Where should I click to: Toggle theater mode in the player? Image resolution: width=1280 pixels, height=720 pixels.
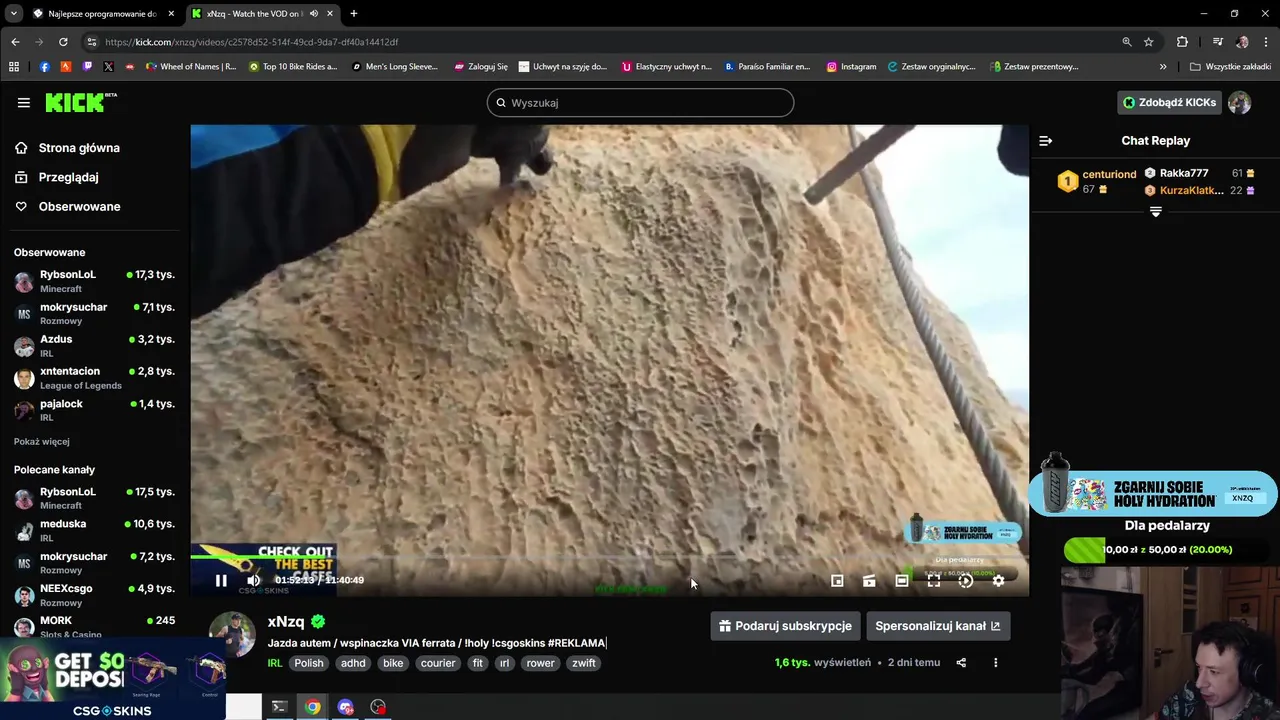coord(902,580)
